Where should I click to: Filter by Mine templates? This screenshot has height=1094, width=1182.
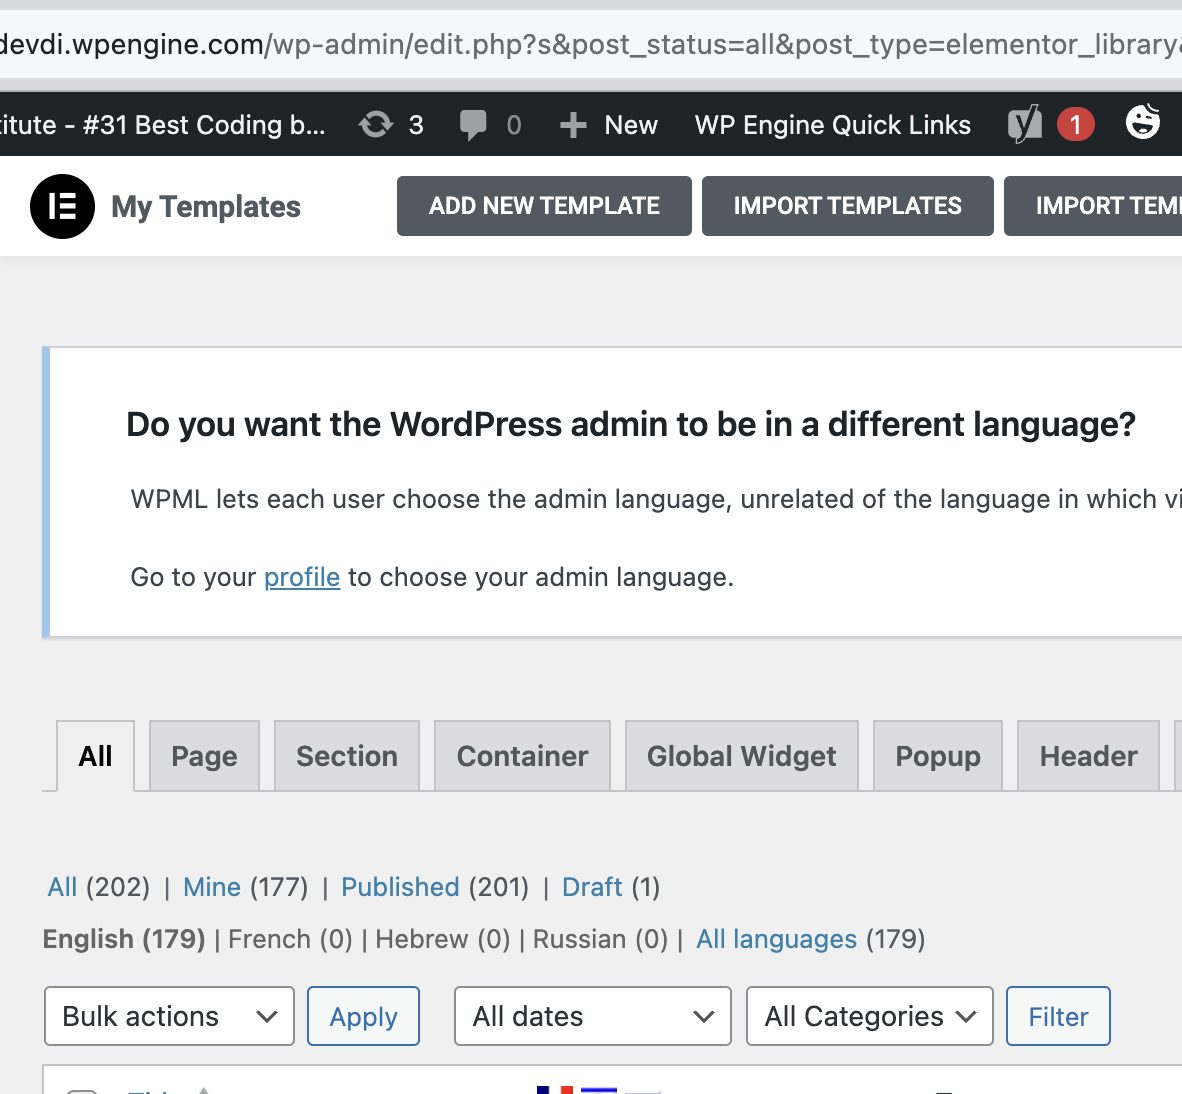(x=212, y=887)
